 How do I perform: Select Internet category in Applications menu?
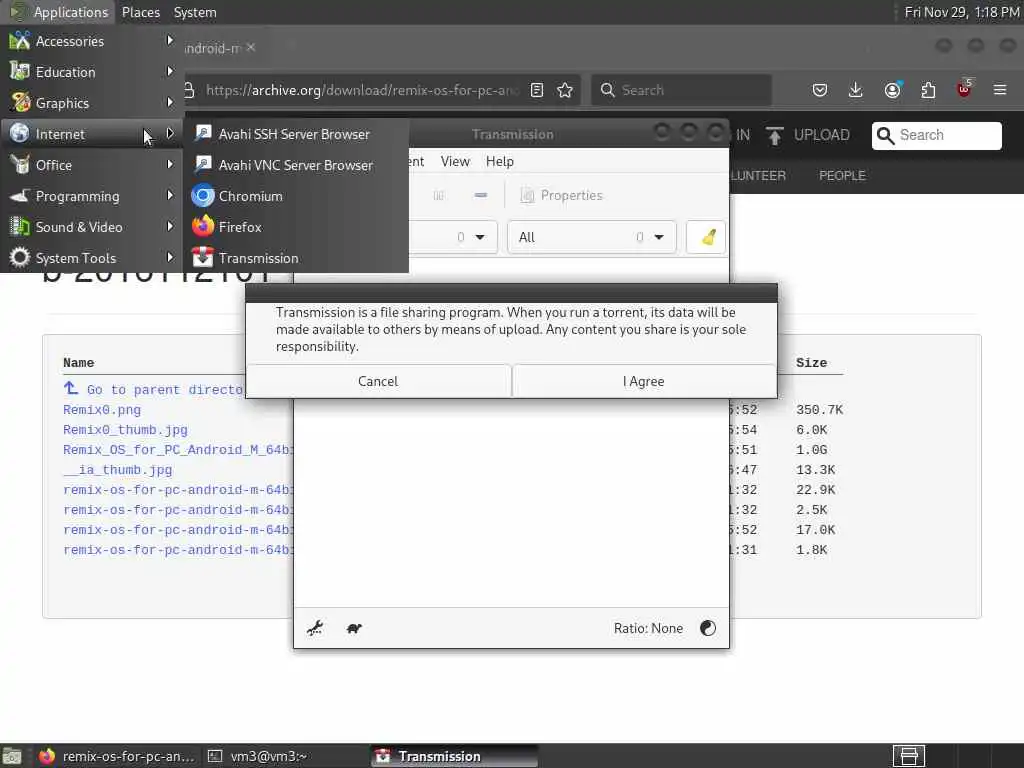click(x=91, y=134)
